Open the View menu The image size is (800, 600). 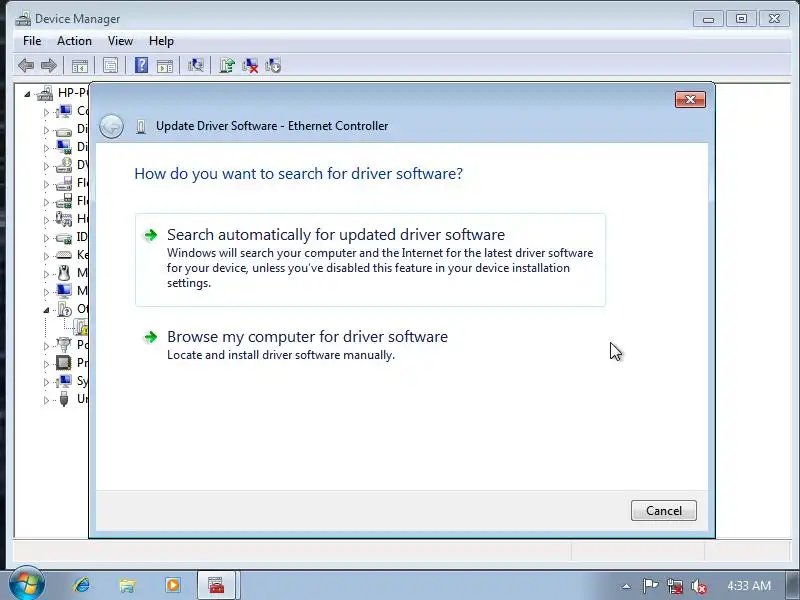[x=120, y=41]
